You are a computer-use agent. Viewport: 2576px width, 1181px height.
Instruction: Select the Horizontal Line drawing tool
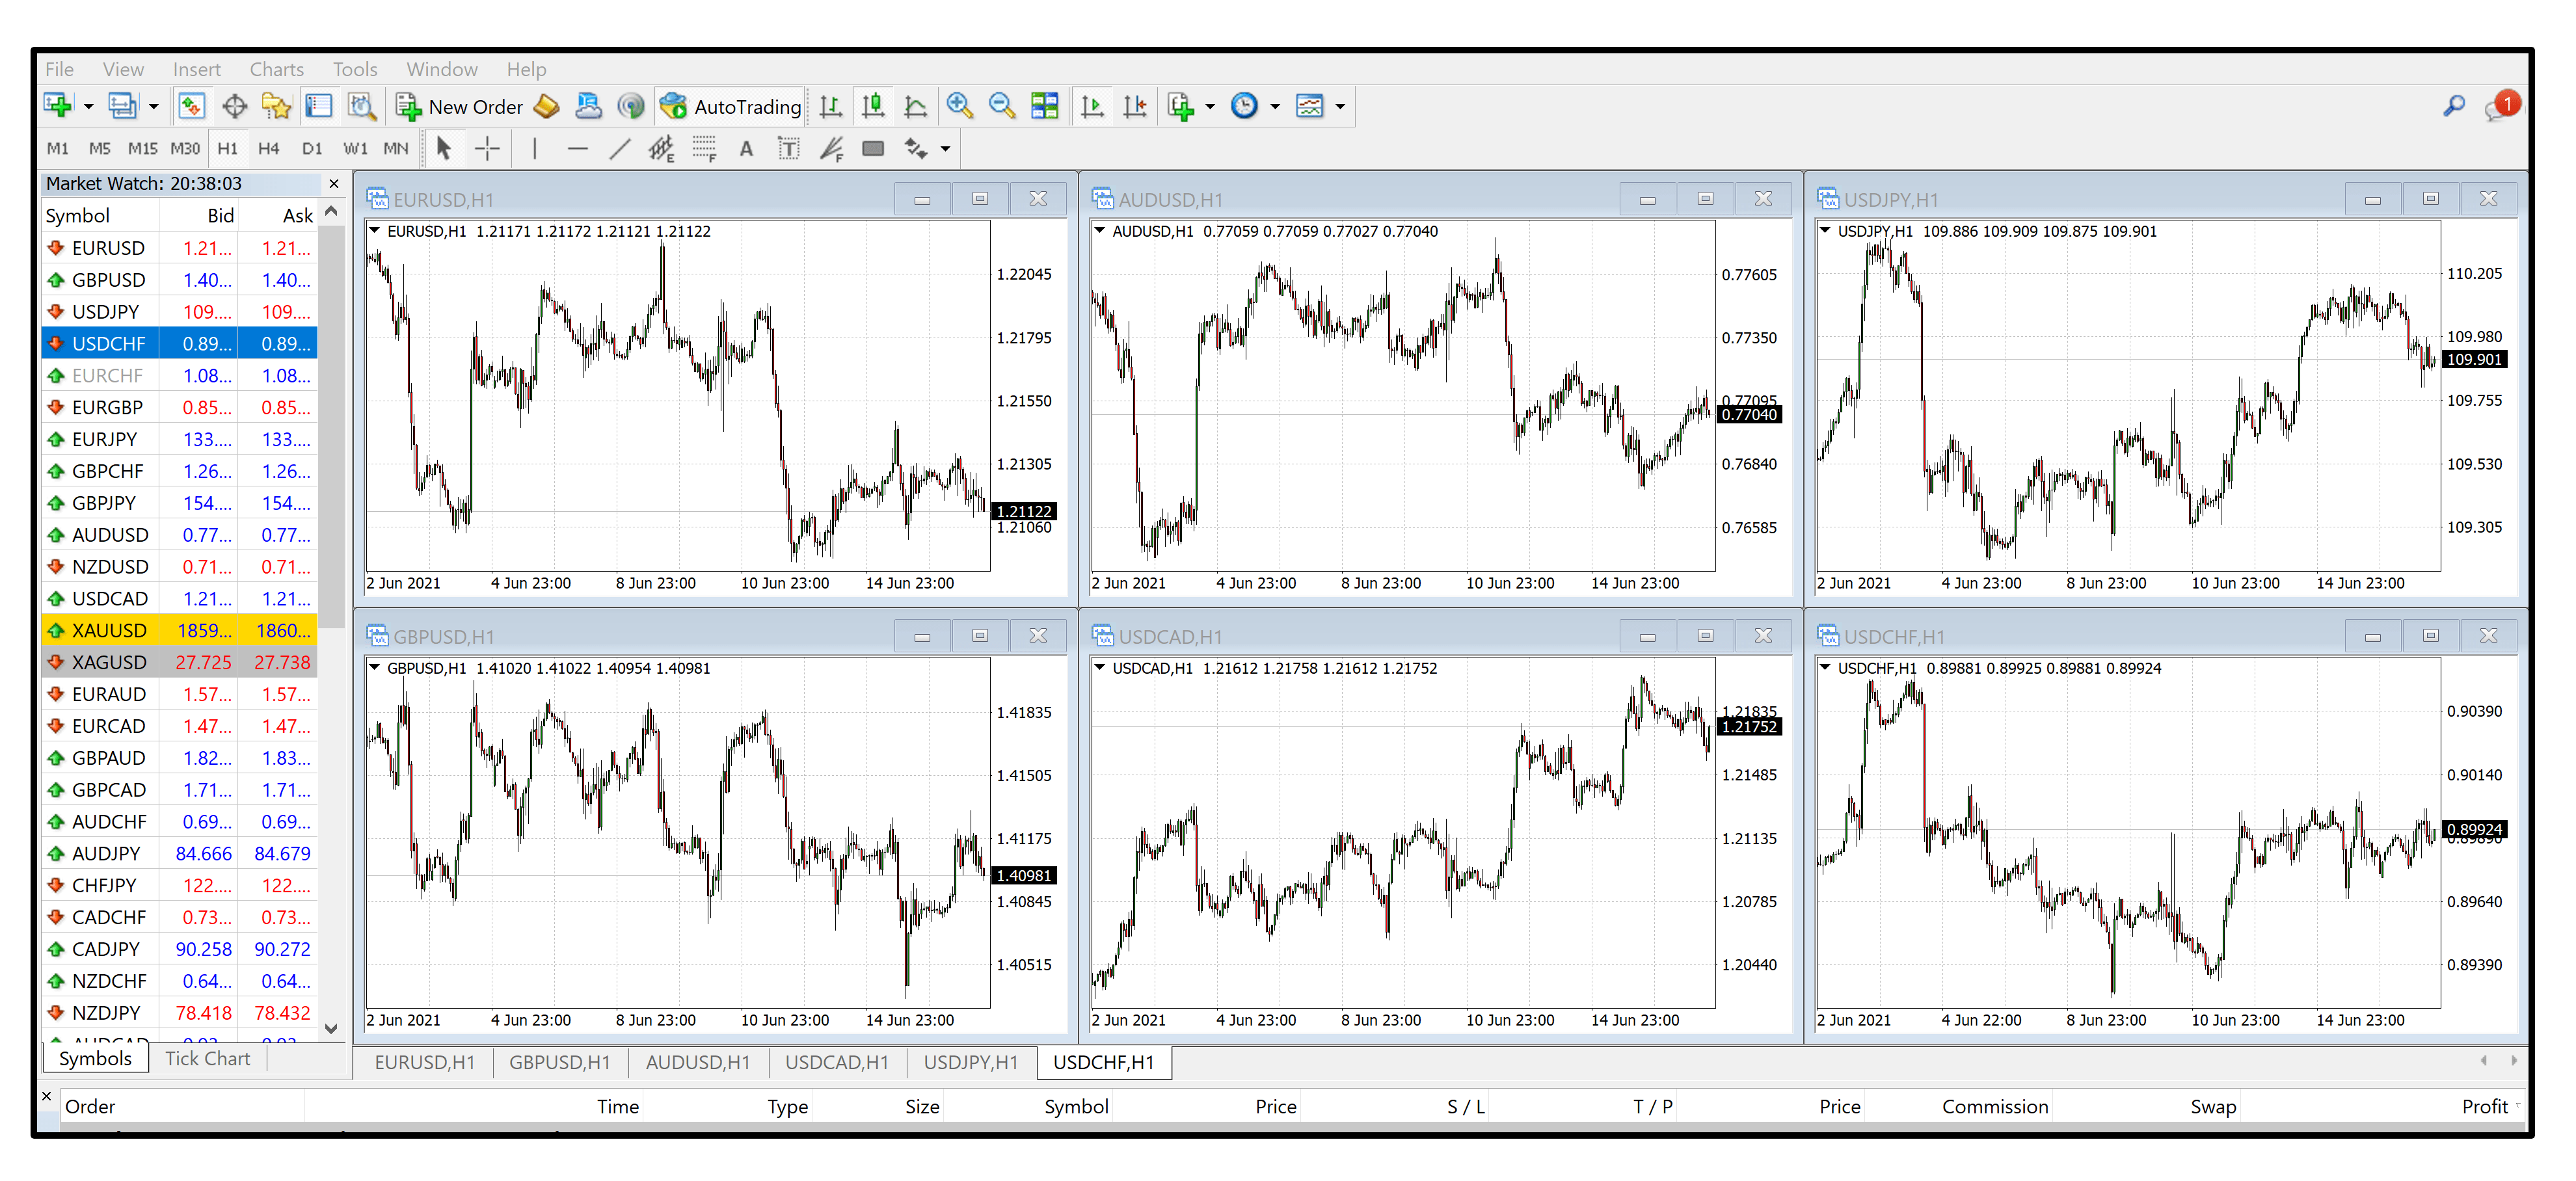click(x=577, y=149)
